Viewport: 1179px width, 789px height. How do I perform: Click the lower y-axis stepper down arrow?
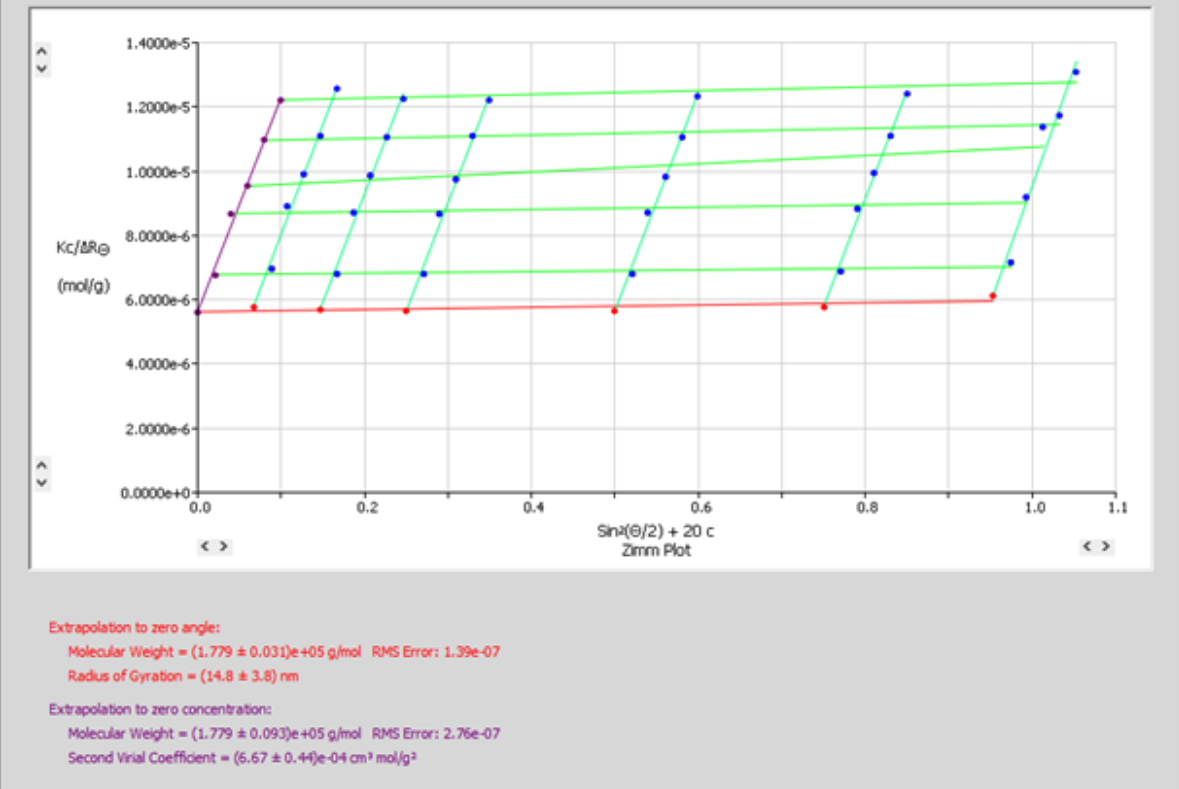pos(40,480)
